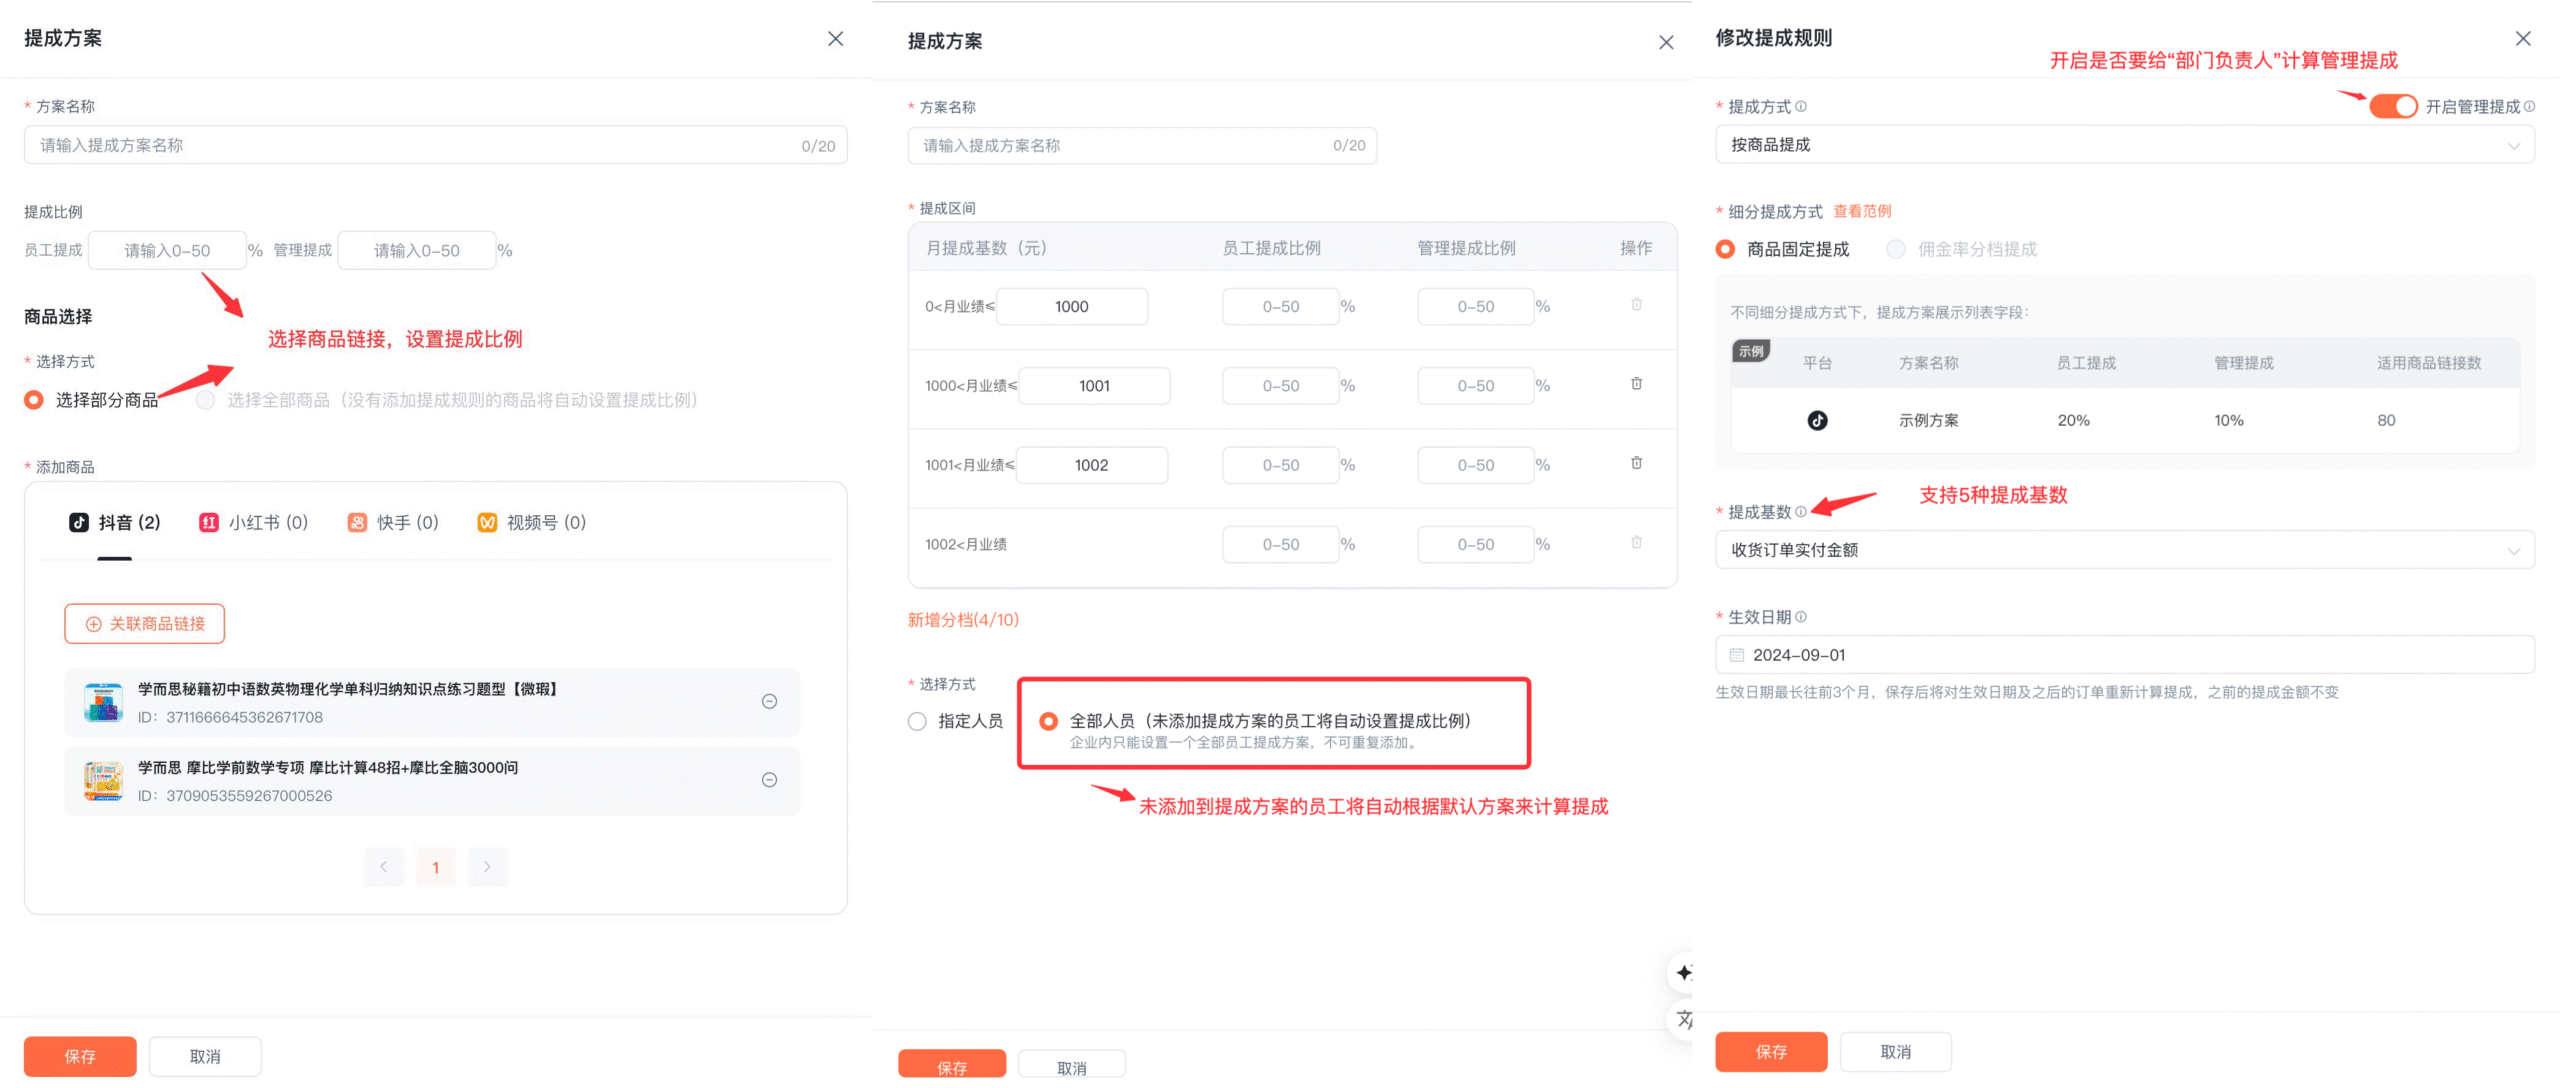Click the 关联商品链接 button
Image resolution: width=2560 pixels, height=1088 pixels.
[145, 624]
